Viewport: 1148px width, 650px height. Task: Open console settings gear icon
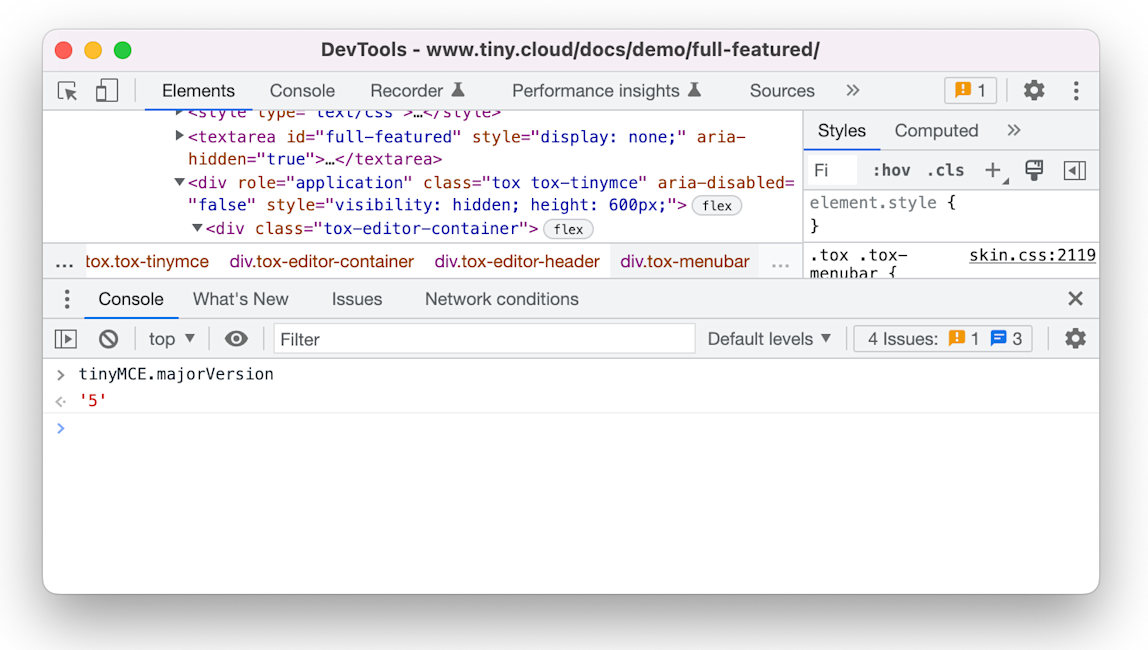[x=1075, y=339]
